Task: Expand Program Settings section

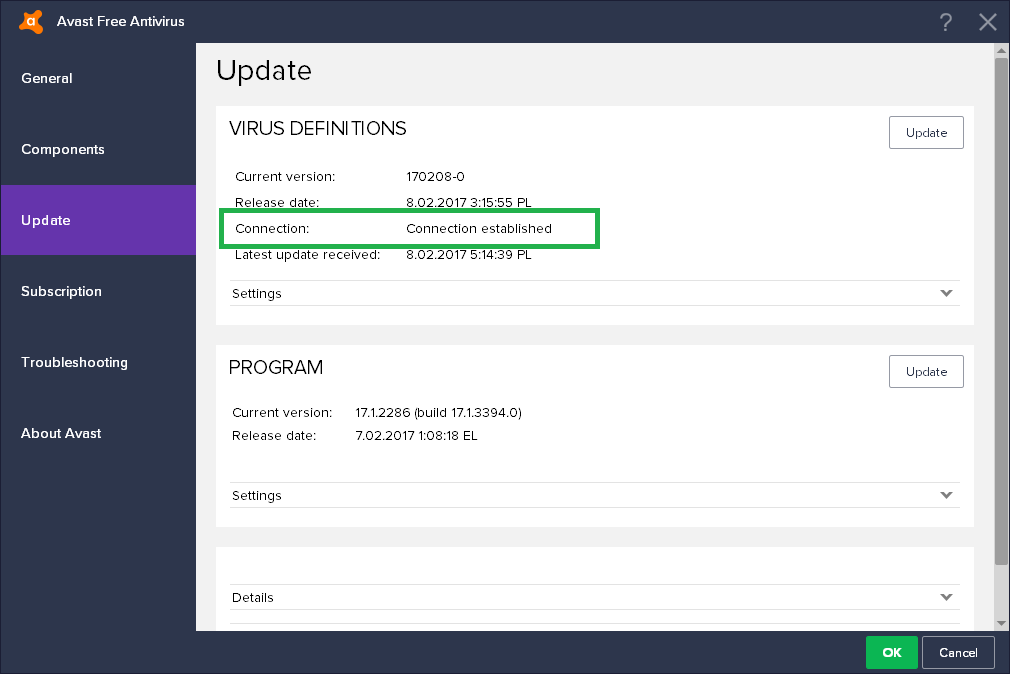Action: coord(595,495)
